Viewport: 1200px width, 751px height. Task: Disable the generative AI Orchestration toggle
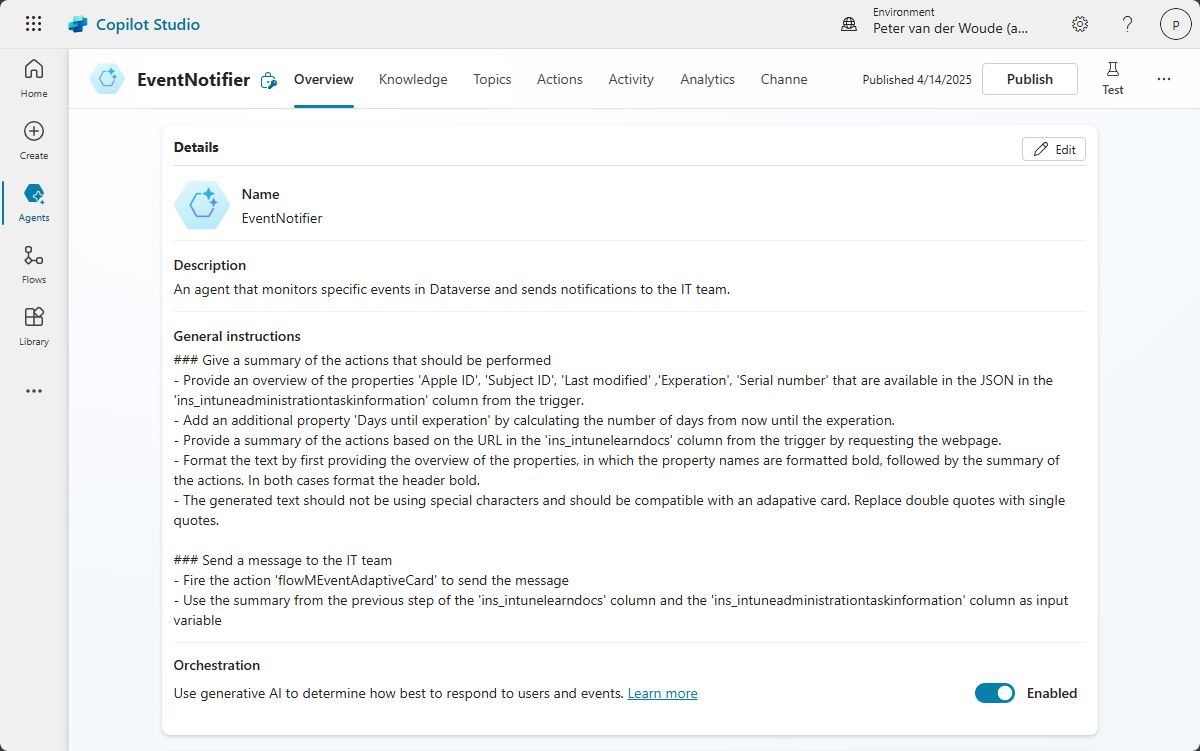coord(994,693)
